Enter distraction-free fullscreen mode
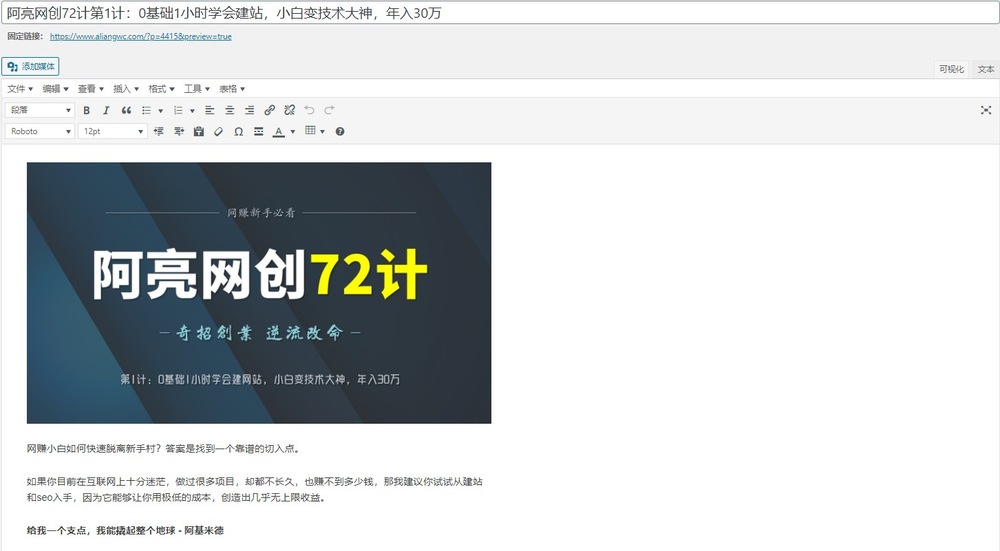Image resolution: width=1000 pixels, height=551 pixels. click(x=986, y=110)
